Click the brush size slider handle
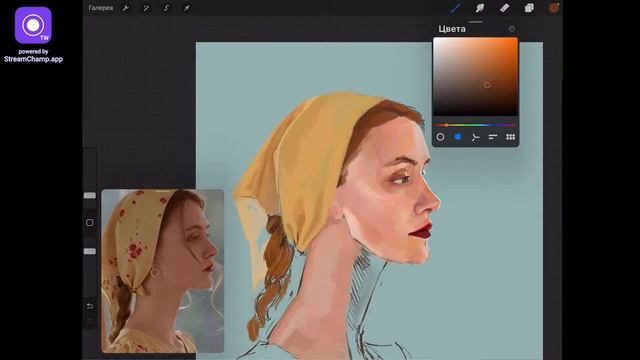 tap(90, 196)
